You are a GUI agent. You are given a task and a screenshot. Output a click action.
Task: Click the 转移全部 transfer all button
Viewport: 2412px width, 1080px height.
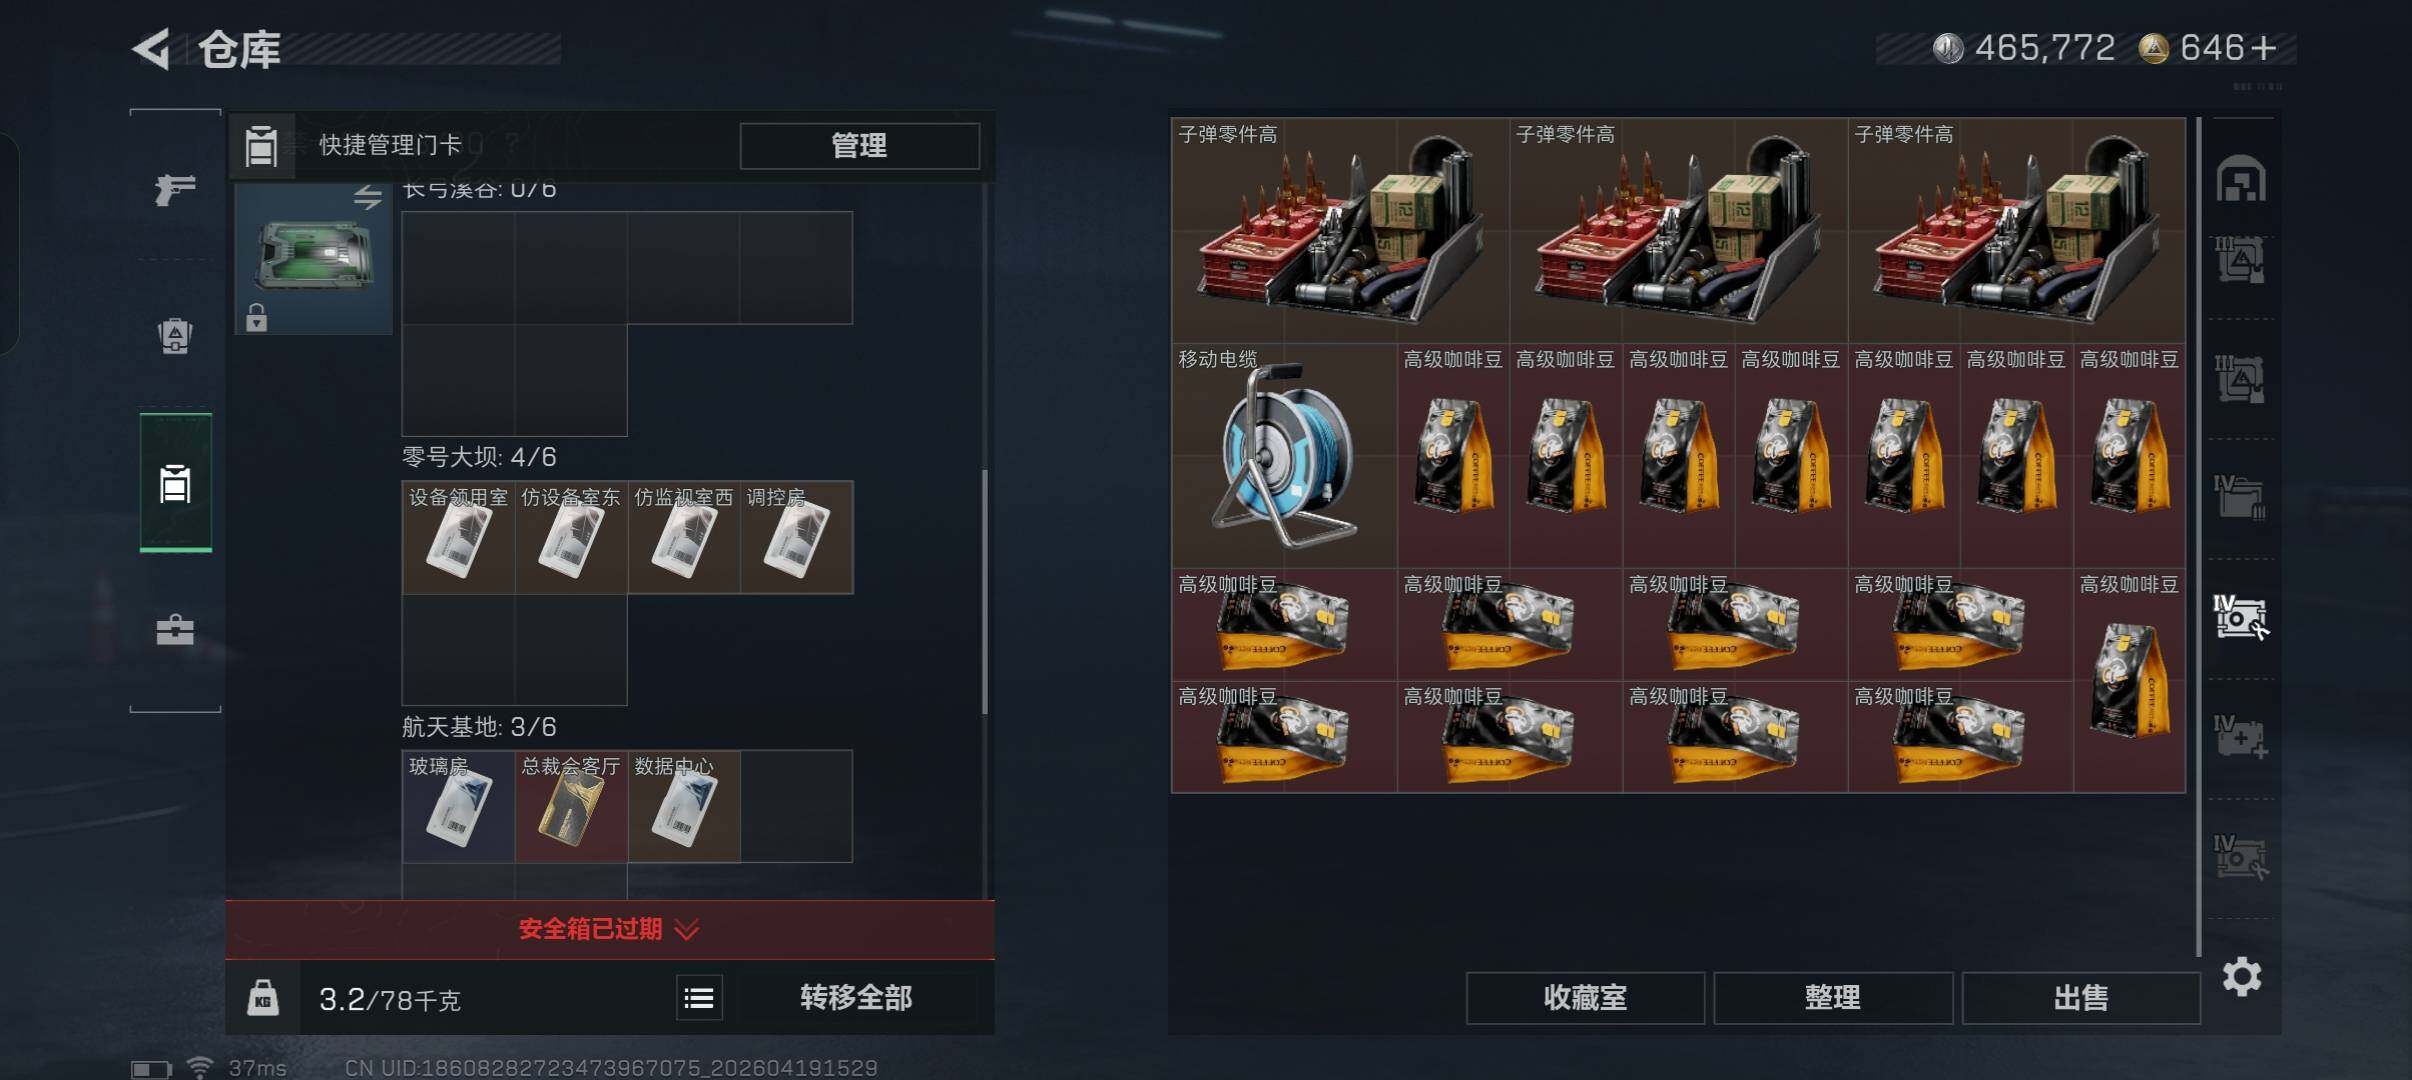tap(856, 998)
